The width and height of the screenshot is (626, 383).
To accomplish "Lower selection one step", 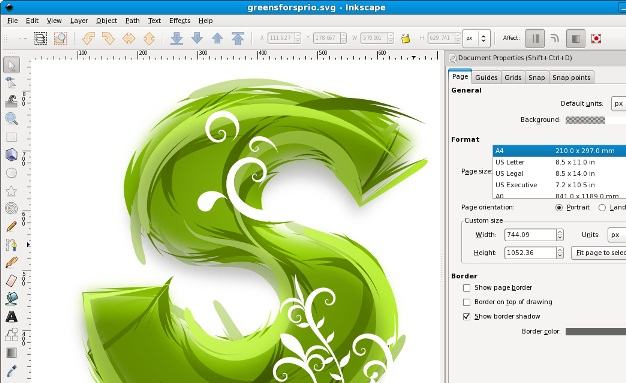I will pos(197,38).
